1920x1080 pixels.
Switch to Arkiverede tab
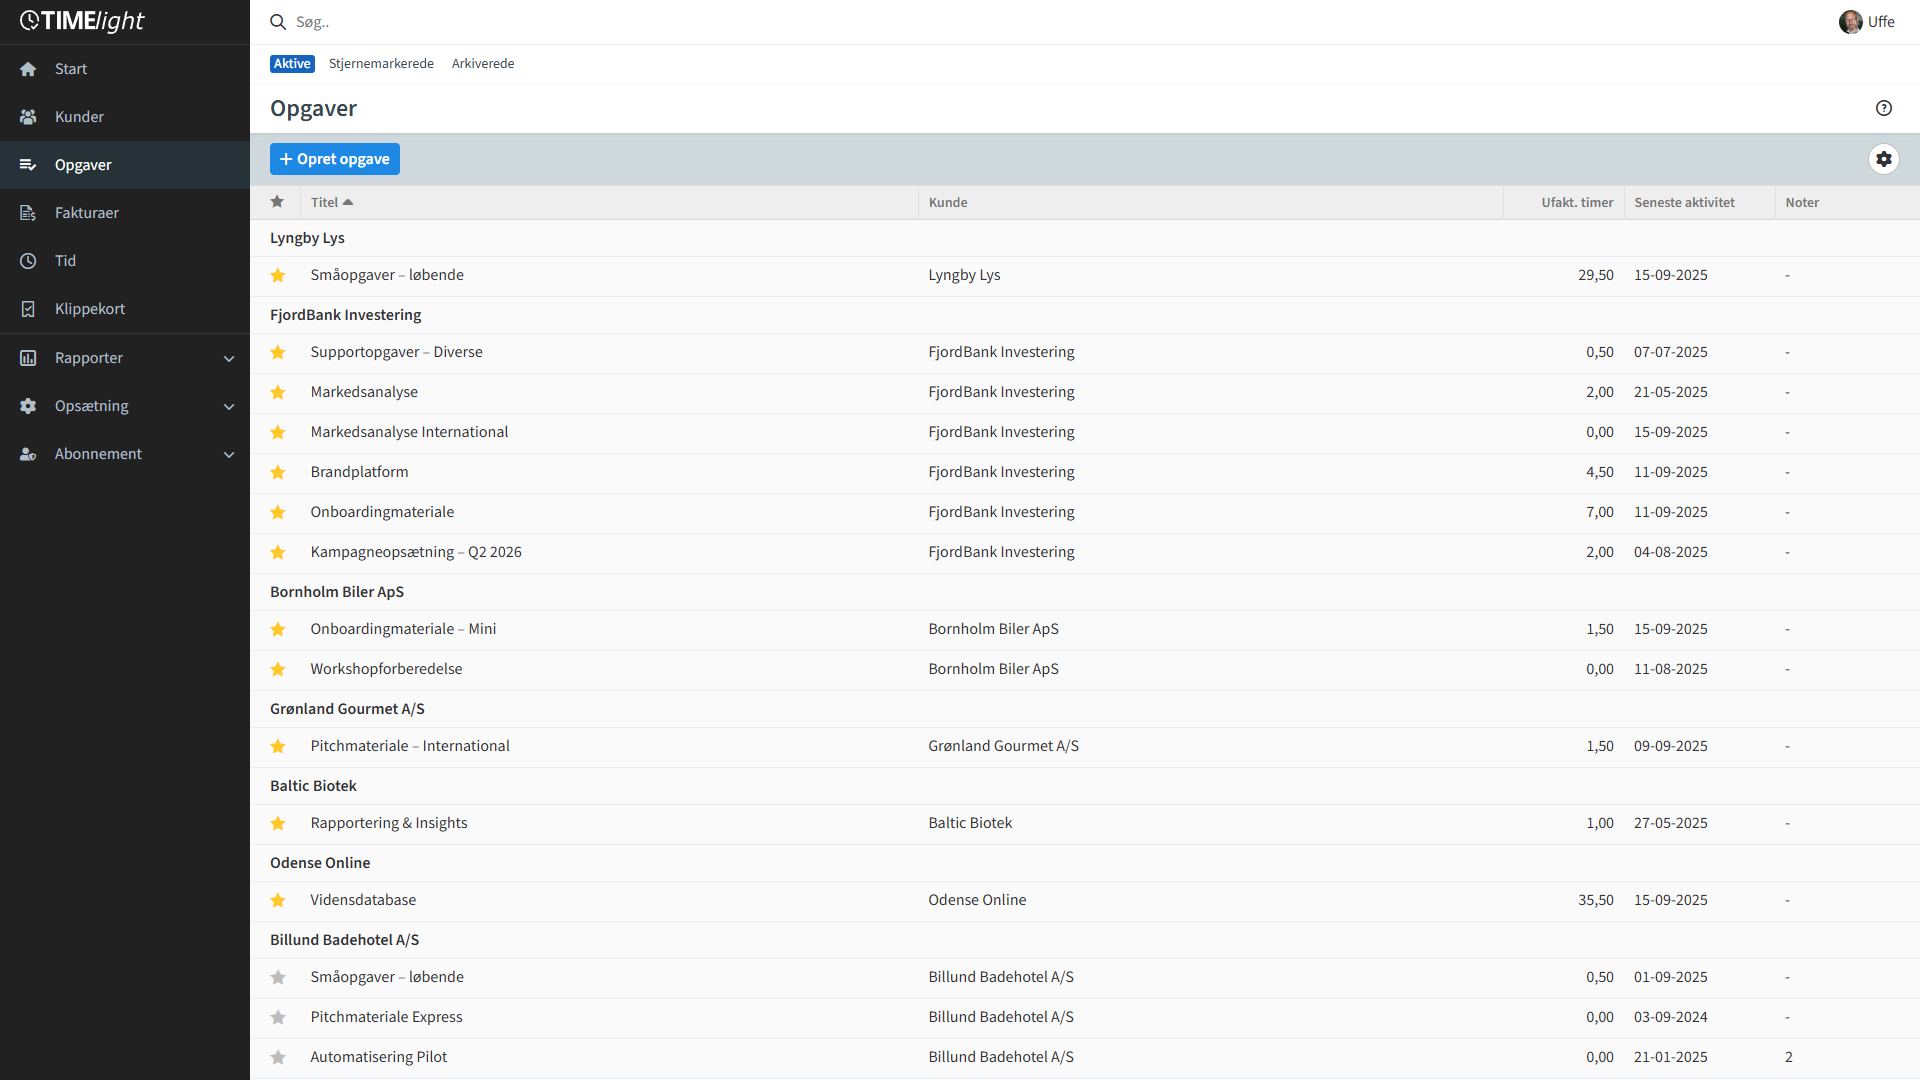pos(482,63)
